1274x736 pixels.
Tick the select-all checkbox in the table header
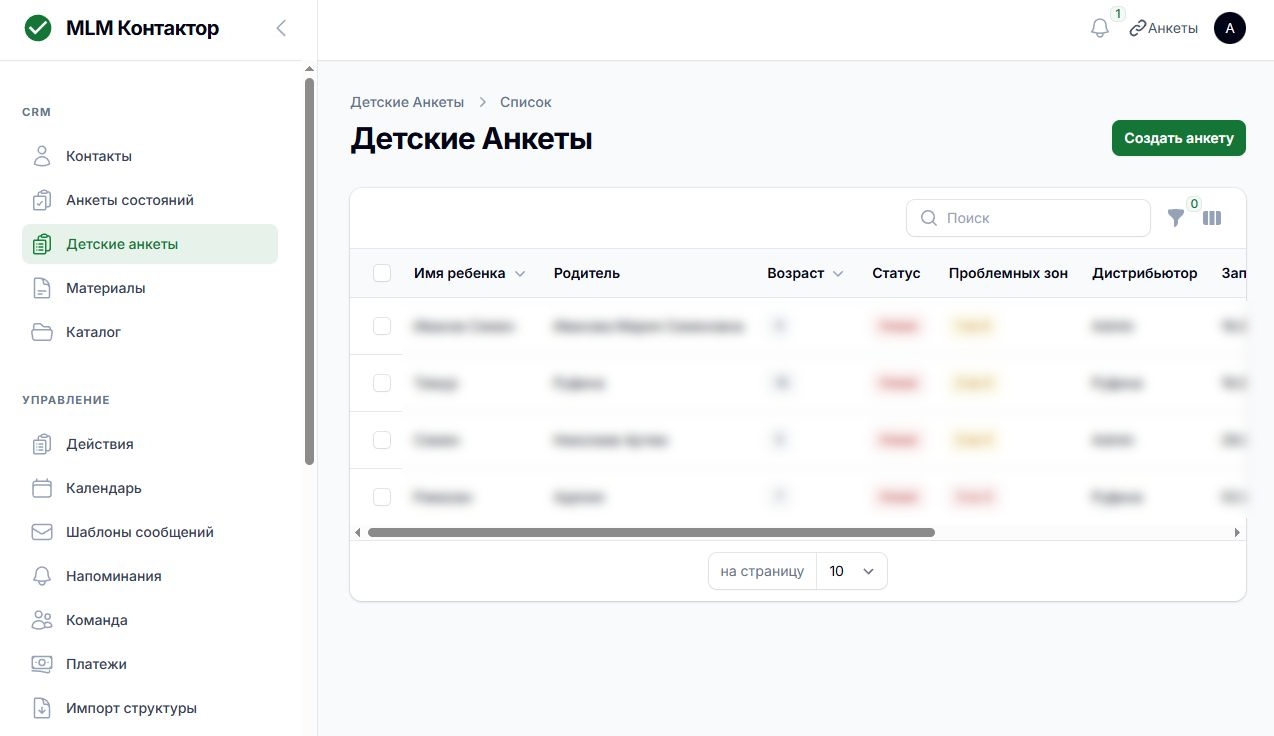pos(382,273)
